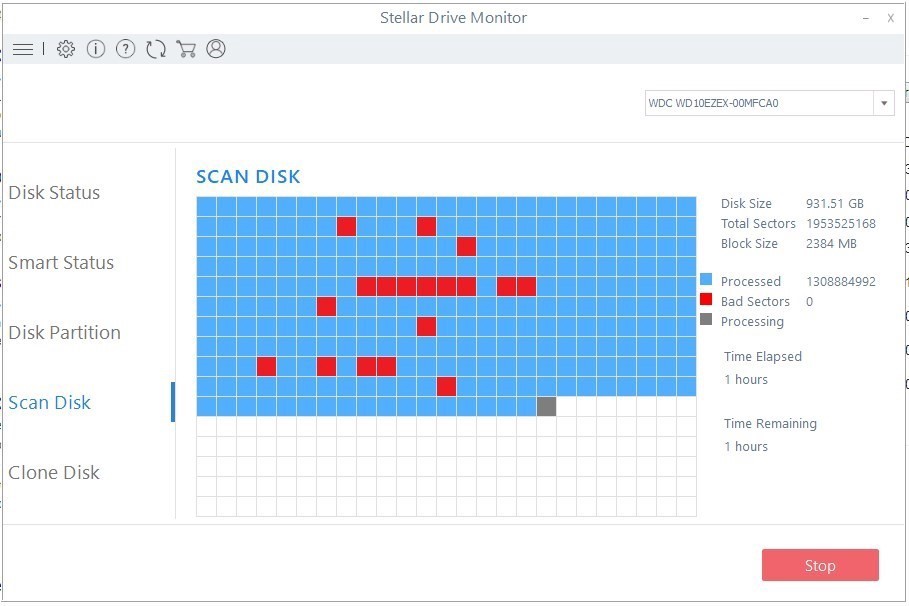Go to Disk Partition view
Screen dimensions: 909x606
64,333
